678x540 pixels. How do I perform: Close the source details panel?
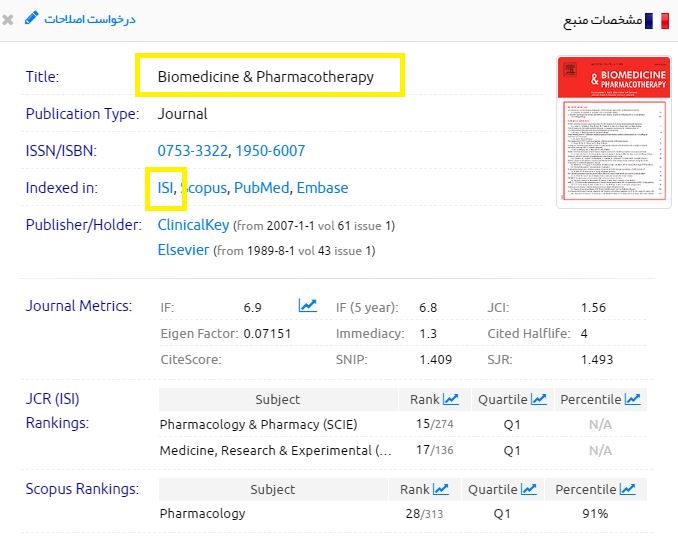point(8,19)
